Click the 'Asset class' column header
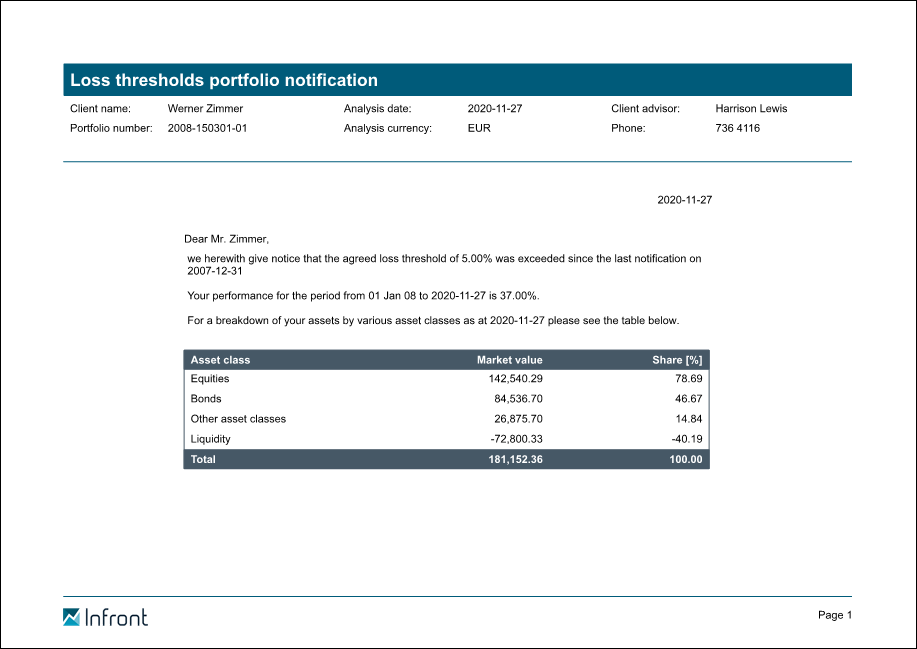Screen dimensions: 917x649 [x=220, y=359]
